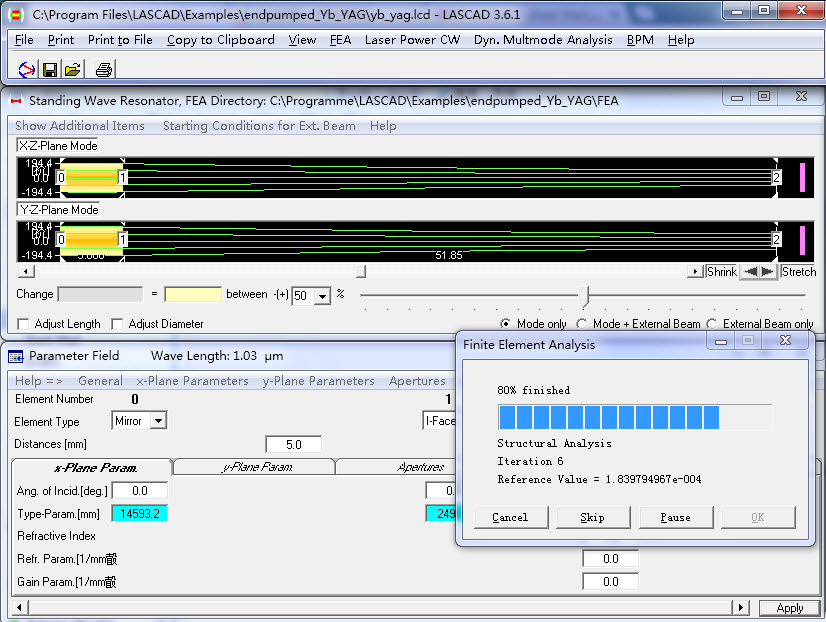Select element 0 marker in X-Z-Plane
826x622 pixels.
click(61, 177)
